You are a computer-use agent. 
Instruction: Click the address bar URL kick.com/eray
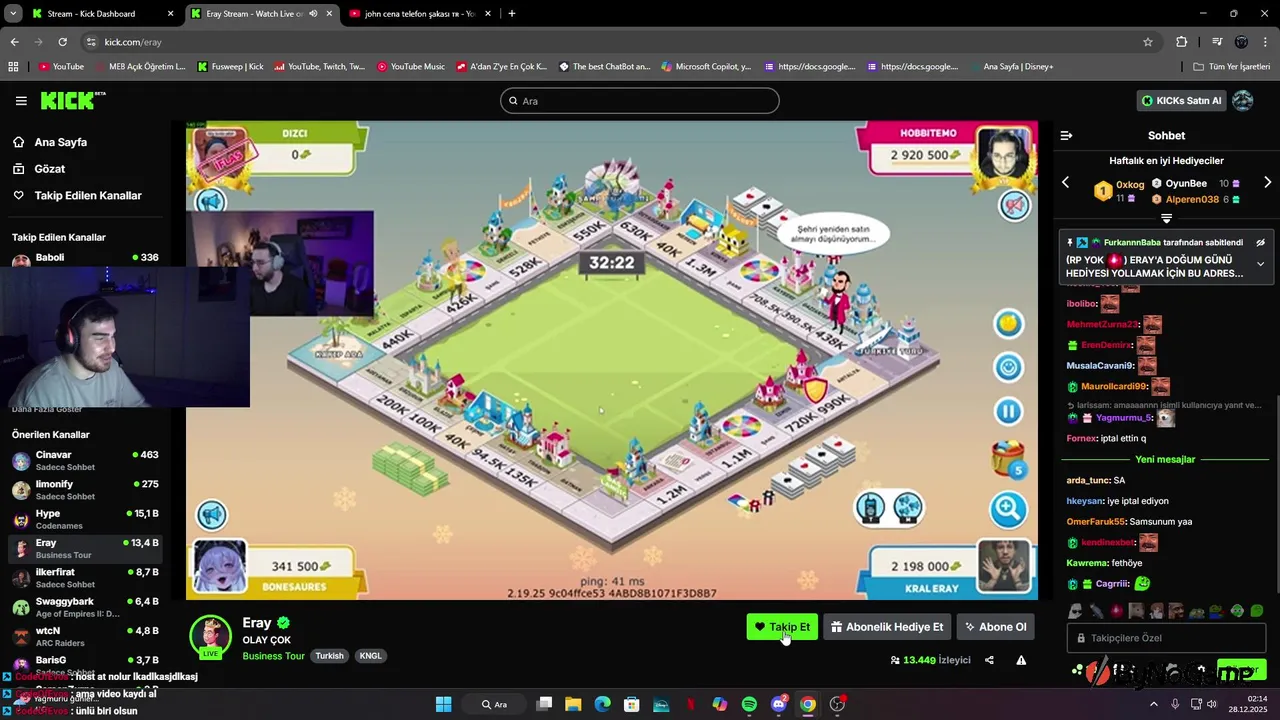click(133, 42)
